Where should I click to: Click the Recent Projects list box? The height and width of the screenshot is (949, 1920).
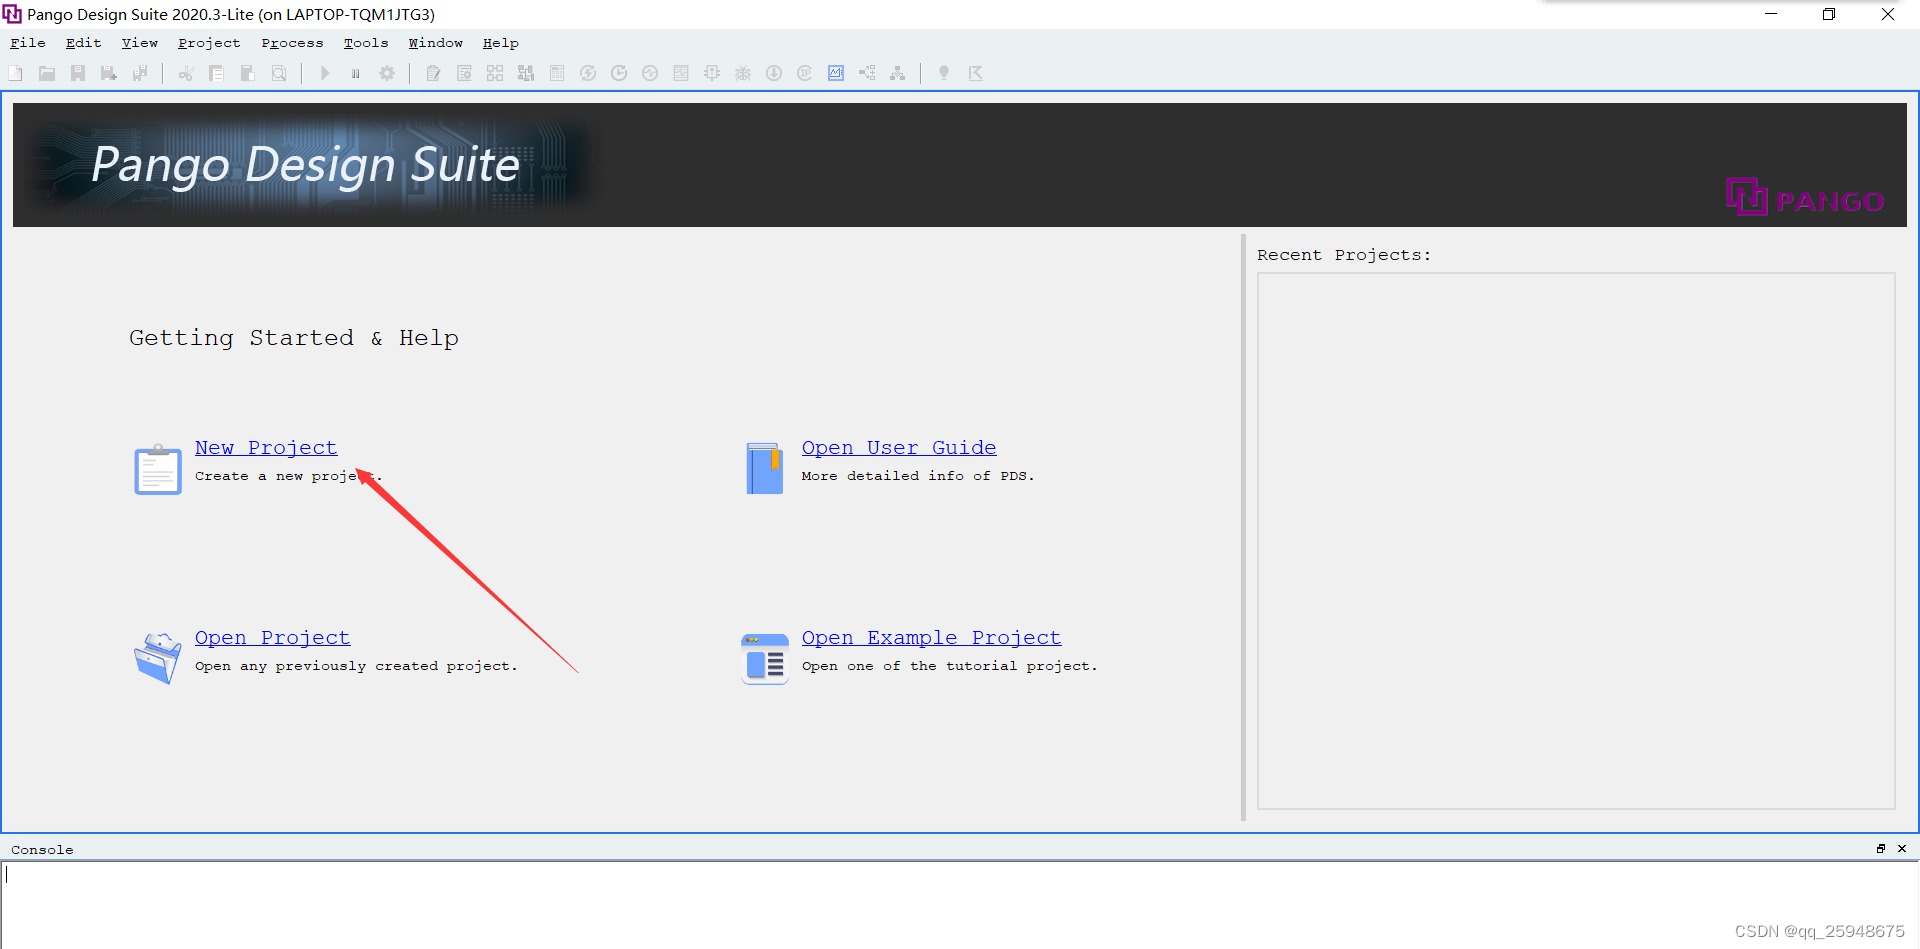click(x=1576, y=541)
